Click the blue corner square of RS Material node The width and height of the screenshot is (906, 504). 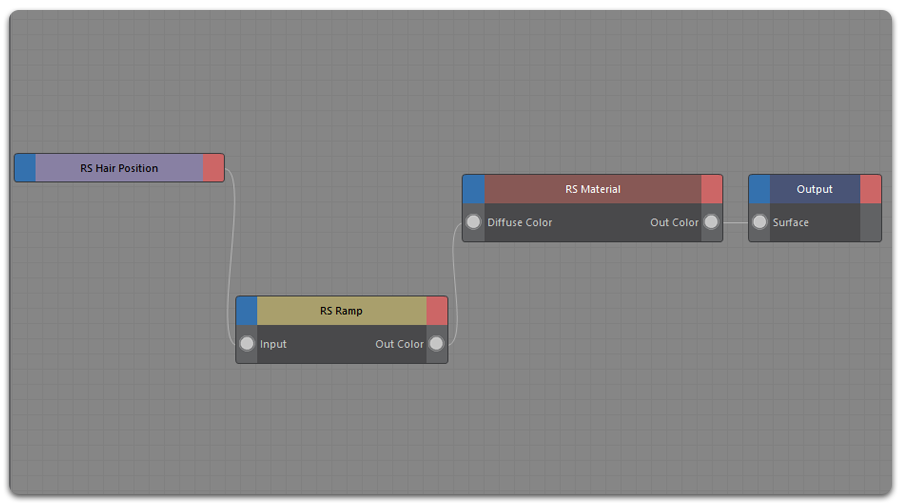[x=474, y=189]
